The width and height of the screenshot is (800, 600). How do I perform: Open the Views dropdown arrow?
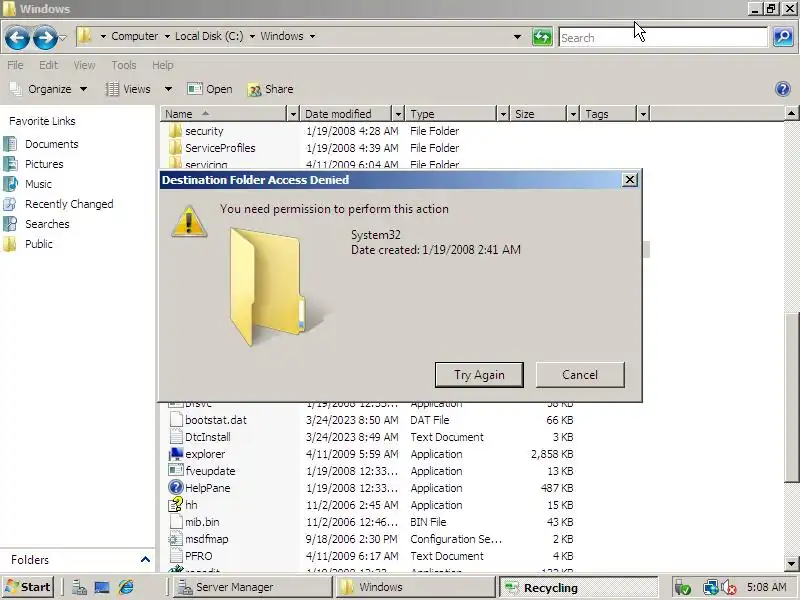pyautogui.click(x=168, y=89)
